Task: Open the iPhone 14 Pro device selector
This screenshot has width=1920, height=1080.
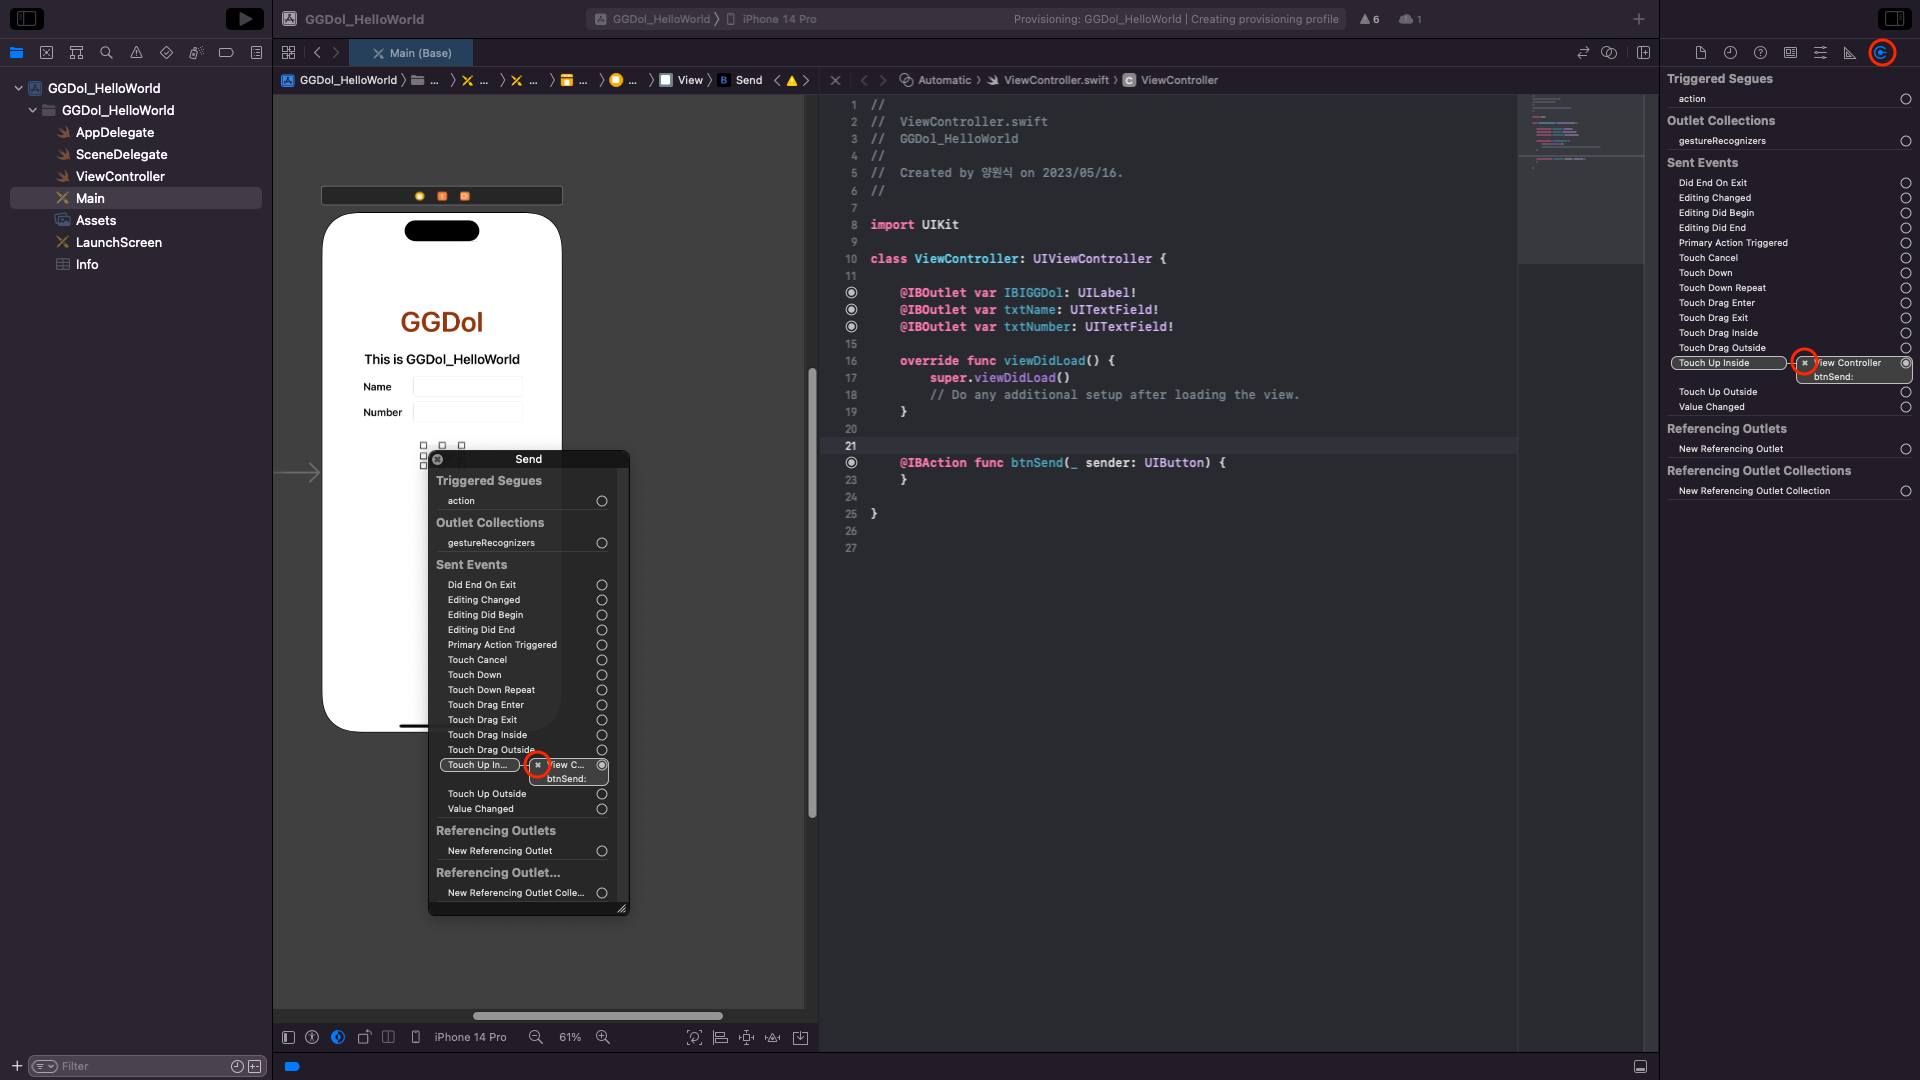Action: pyautogui.click(x=470, y=1038)
